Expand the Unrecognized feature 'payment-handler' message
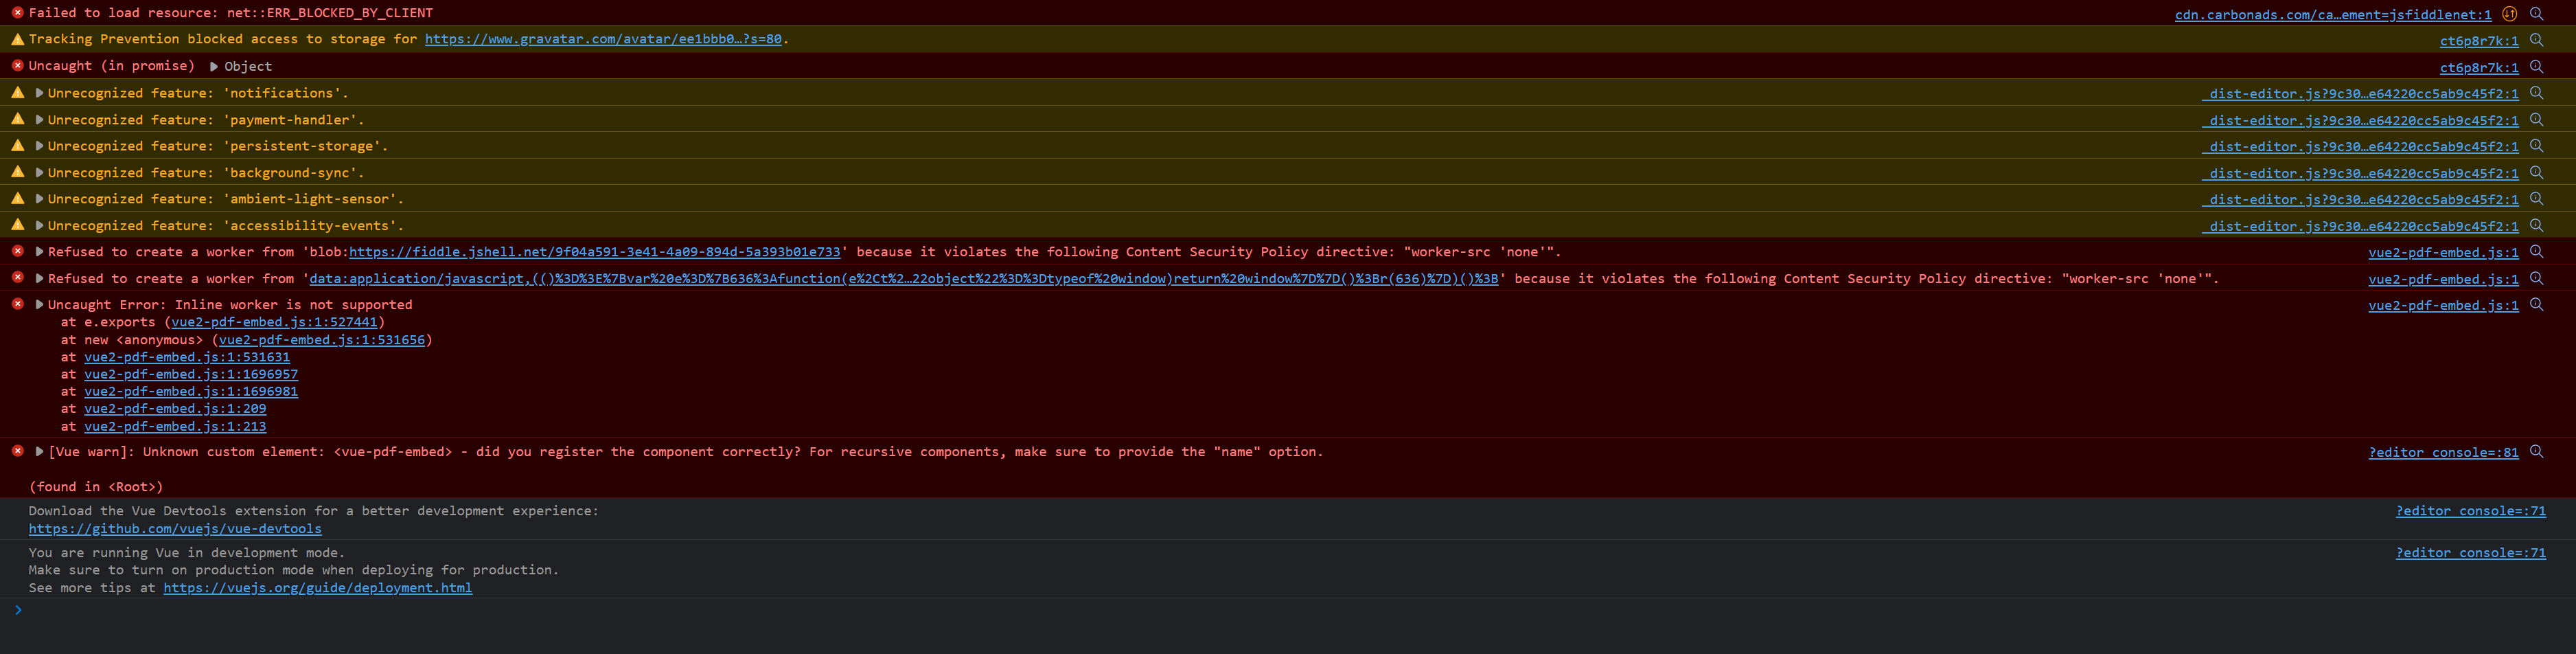 (39, 119)
